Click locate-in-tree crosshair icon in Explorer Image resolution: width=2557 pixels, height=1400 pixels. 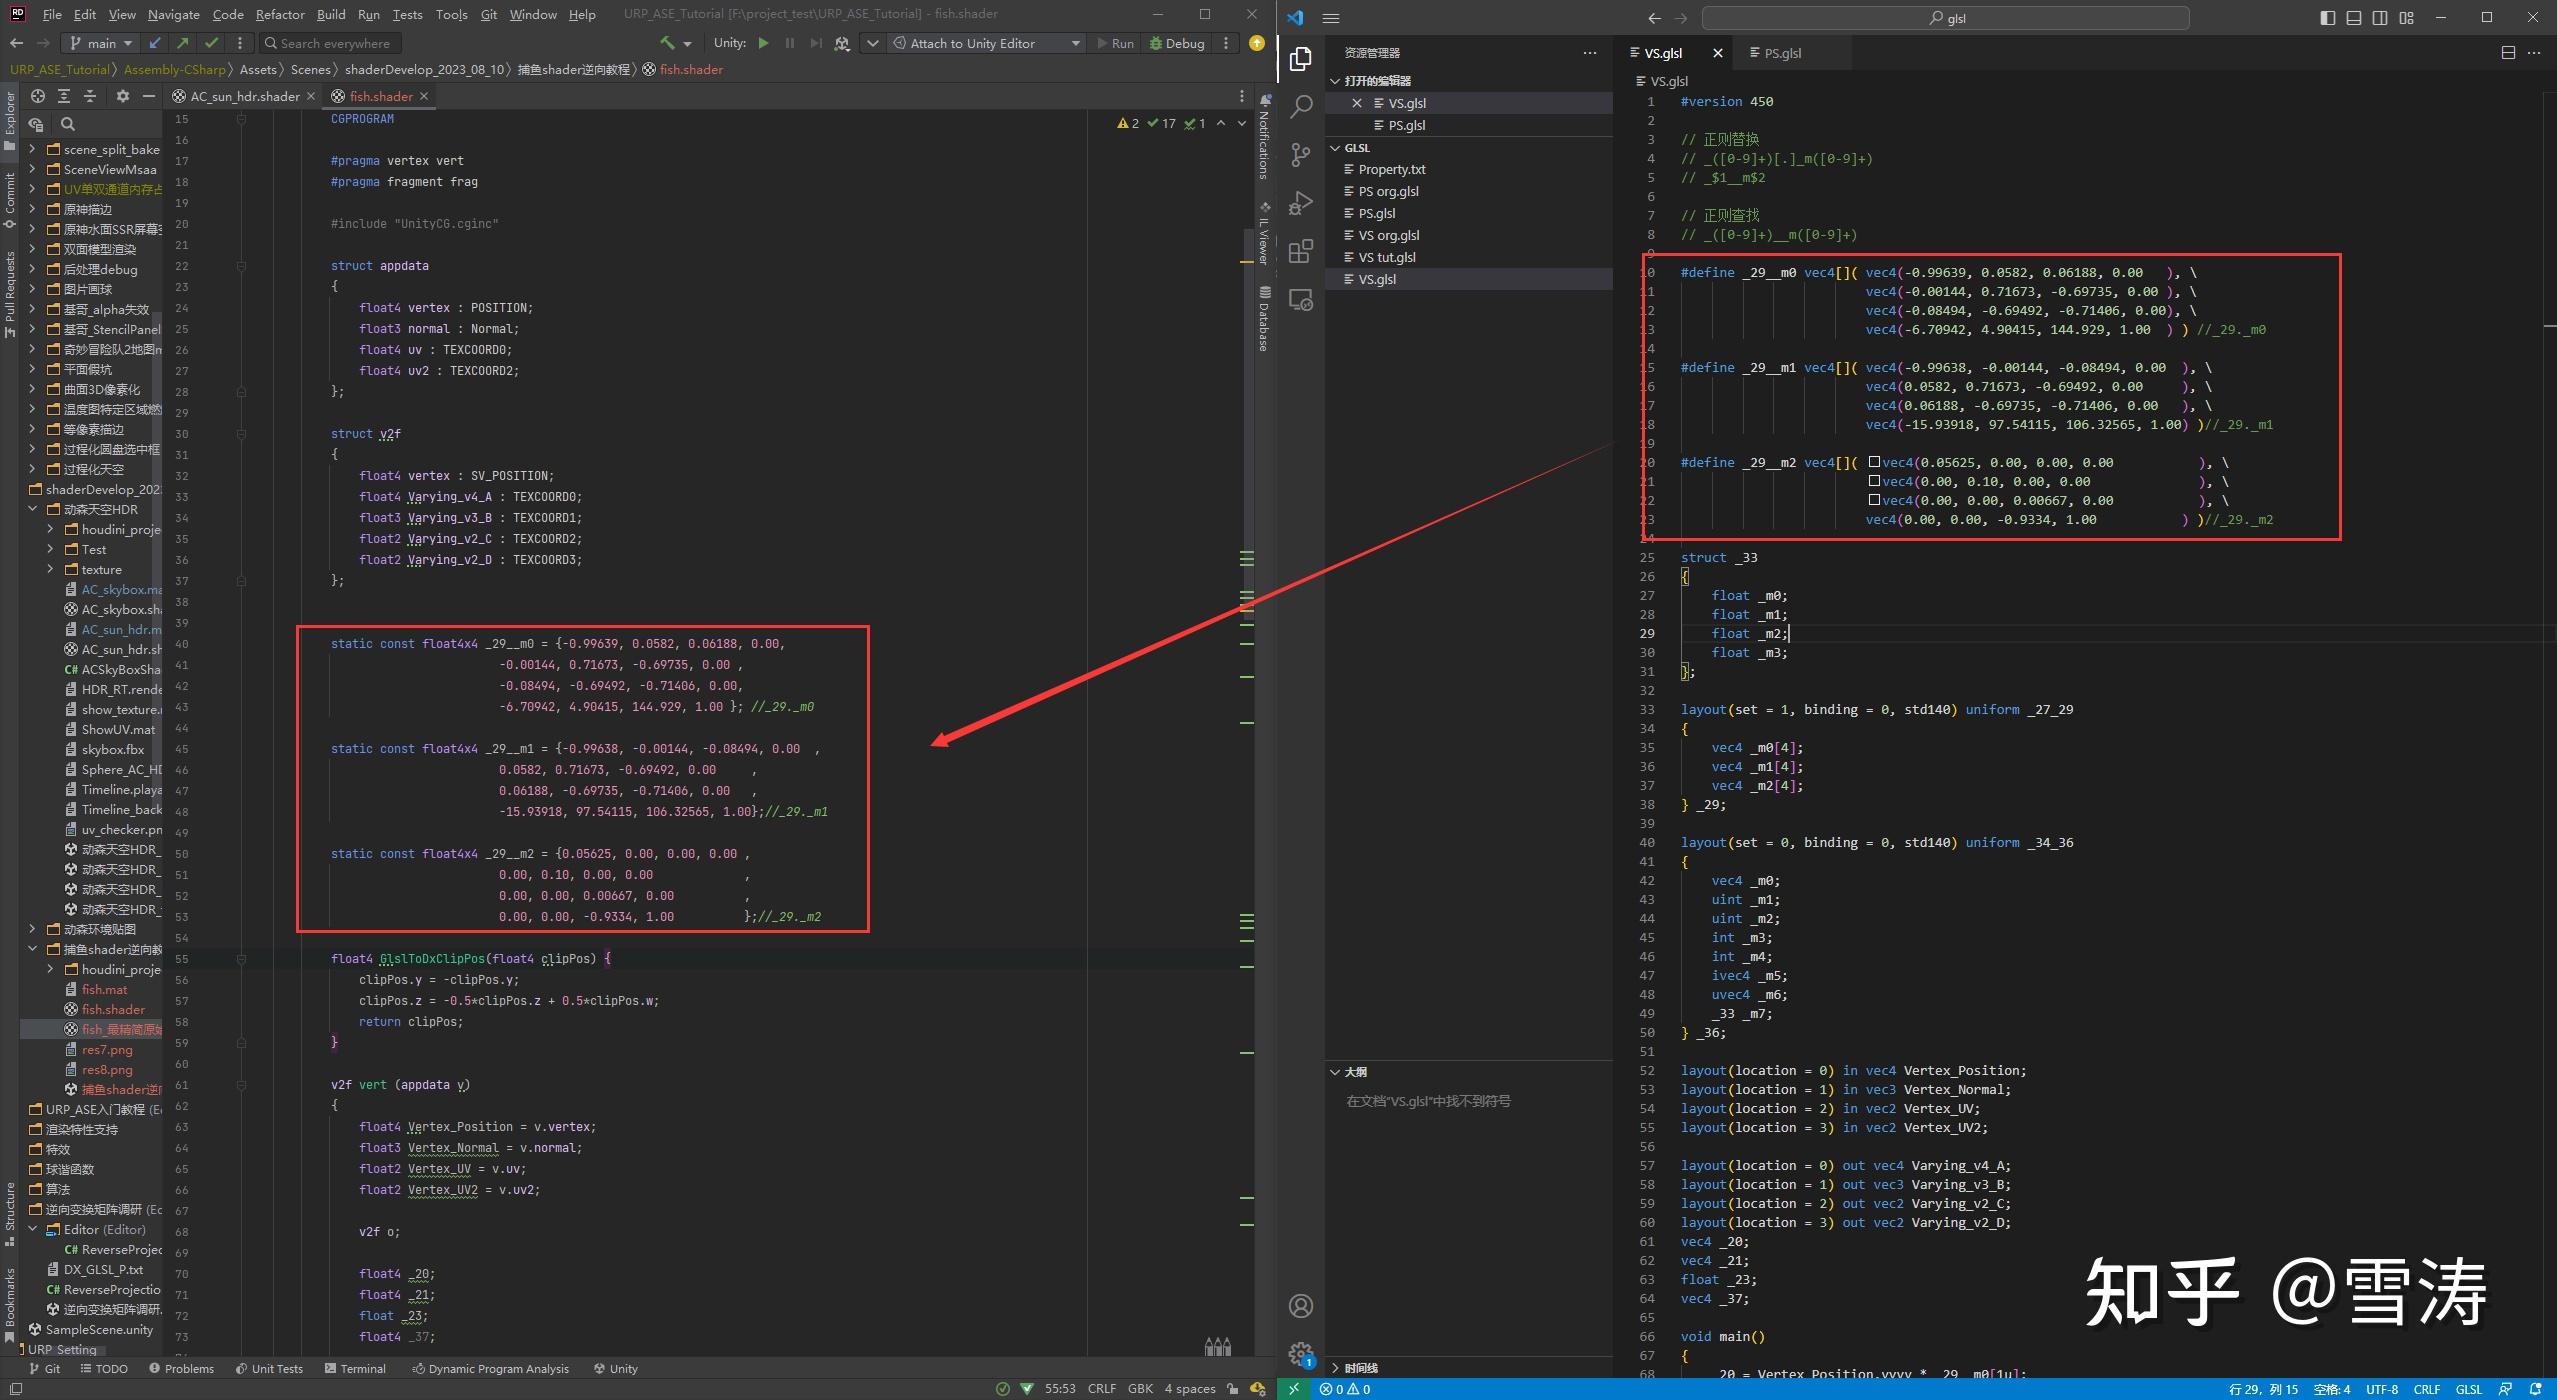[37, 96]
